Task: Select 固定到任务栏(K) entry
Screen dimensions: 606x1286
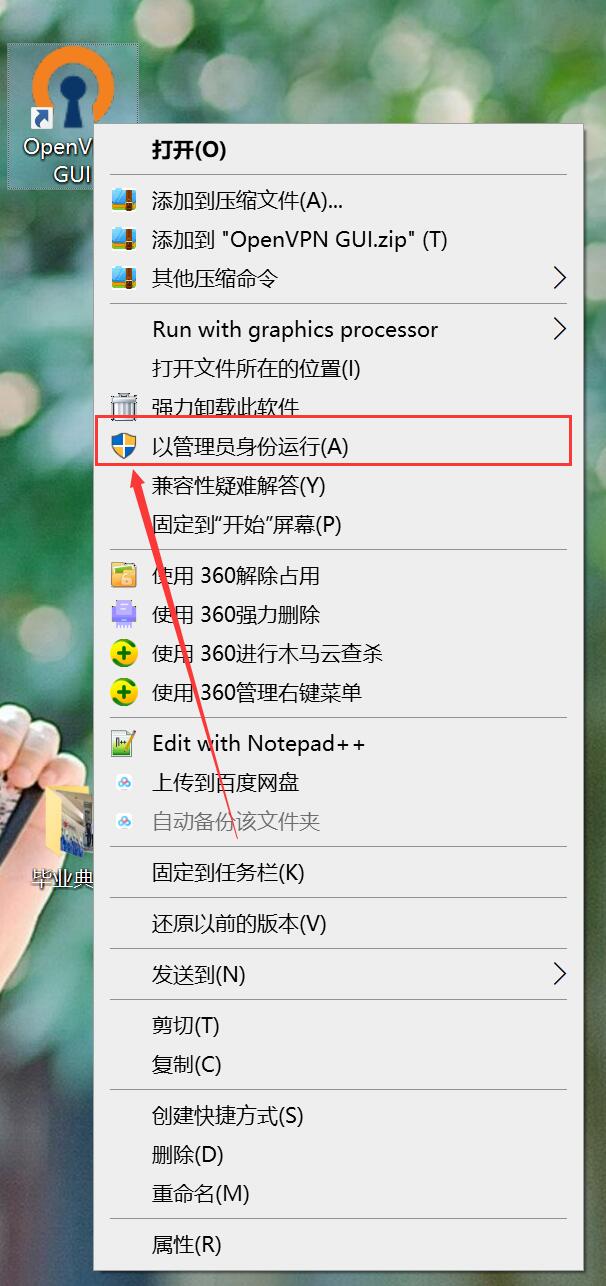Action: (228, 872)
